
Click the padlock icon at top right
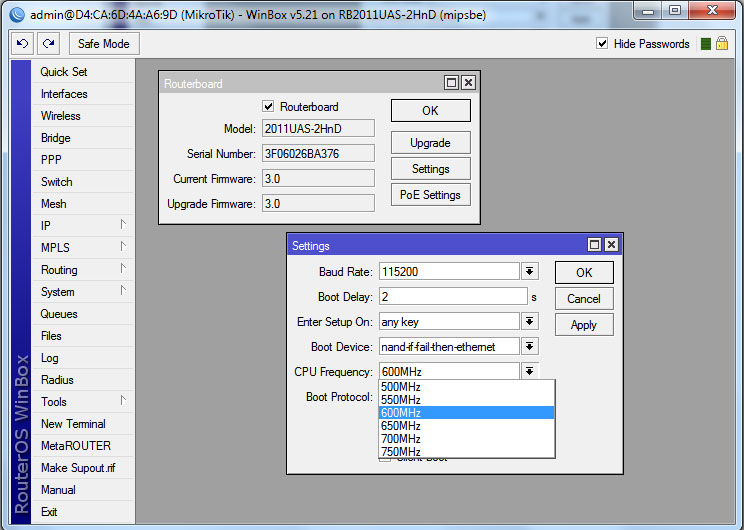pyautogui.click(x=721, y=44)
